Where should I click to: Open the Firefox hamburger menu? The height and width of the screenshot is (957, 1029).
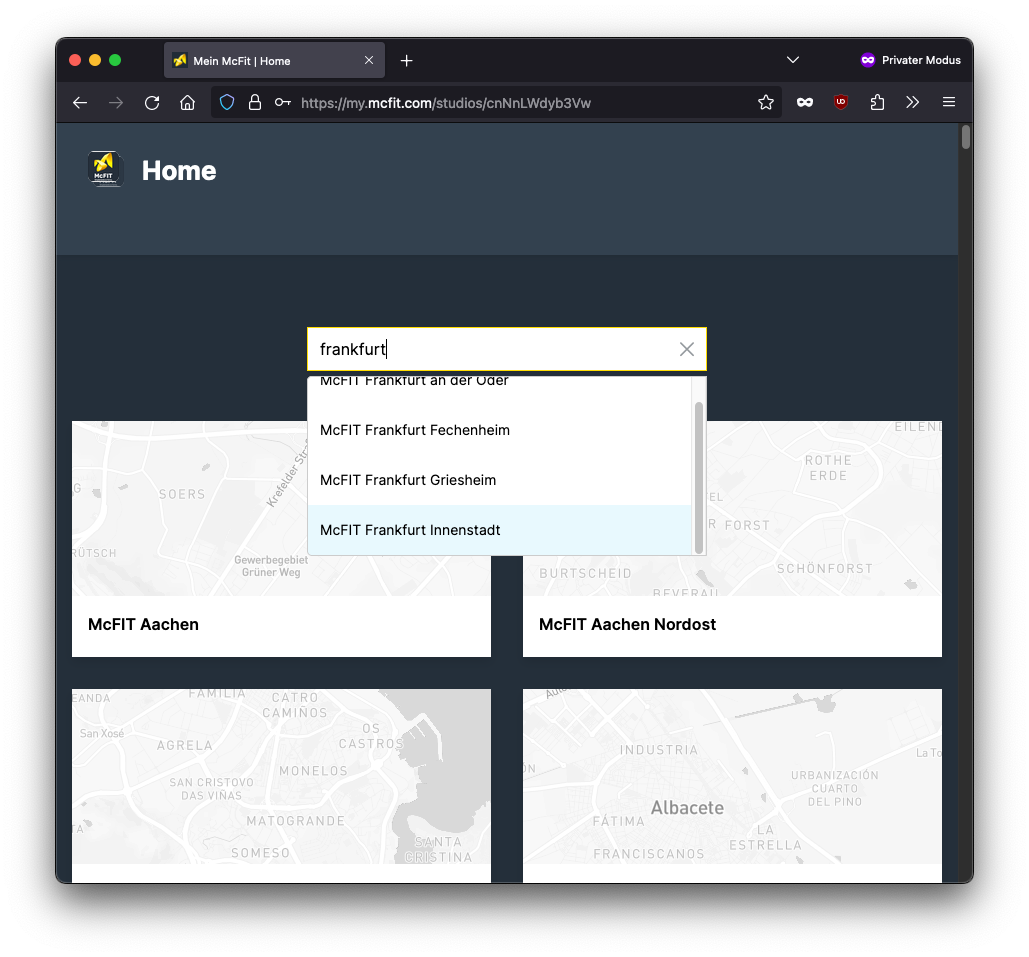(x=948, y=102)
